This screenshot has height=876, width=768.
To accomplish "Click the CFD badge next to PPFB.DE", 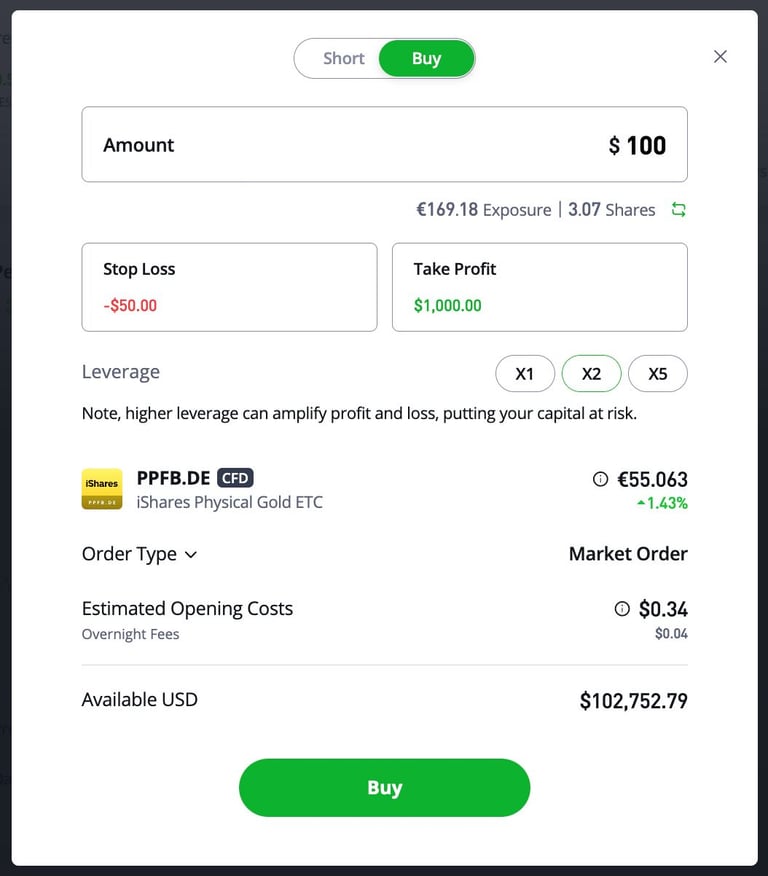I will pyautogui.click(x=235, y=478).
